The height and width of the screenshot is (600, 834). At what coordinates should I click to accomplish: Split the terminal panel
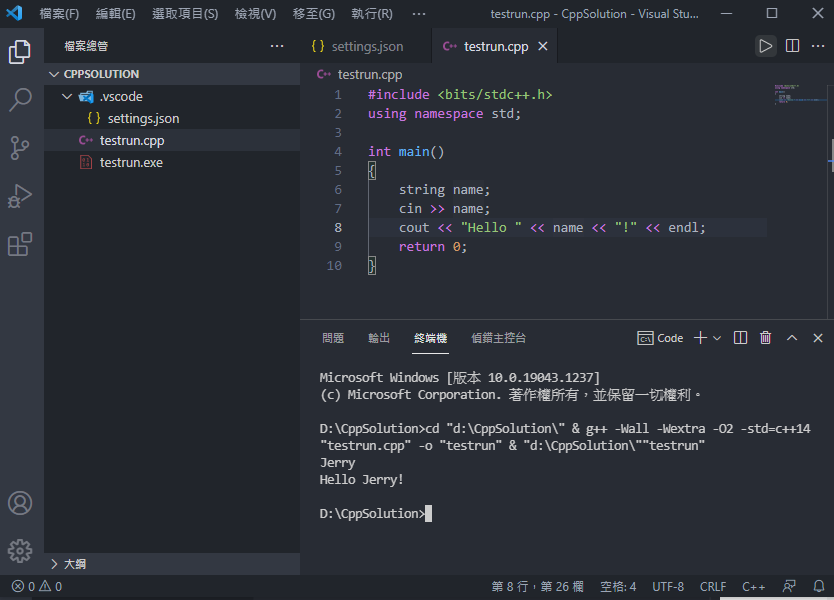[x=740, y=338]
